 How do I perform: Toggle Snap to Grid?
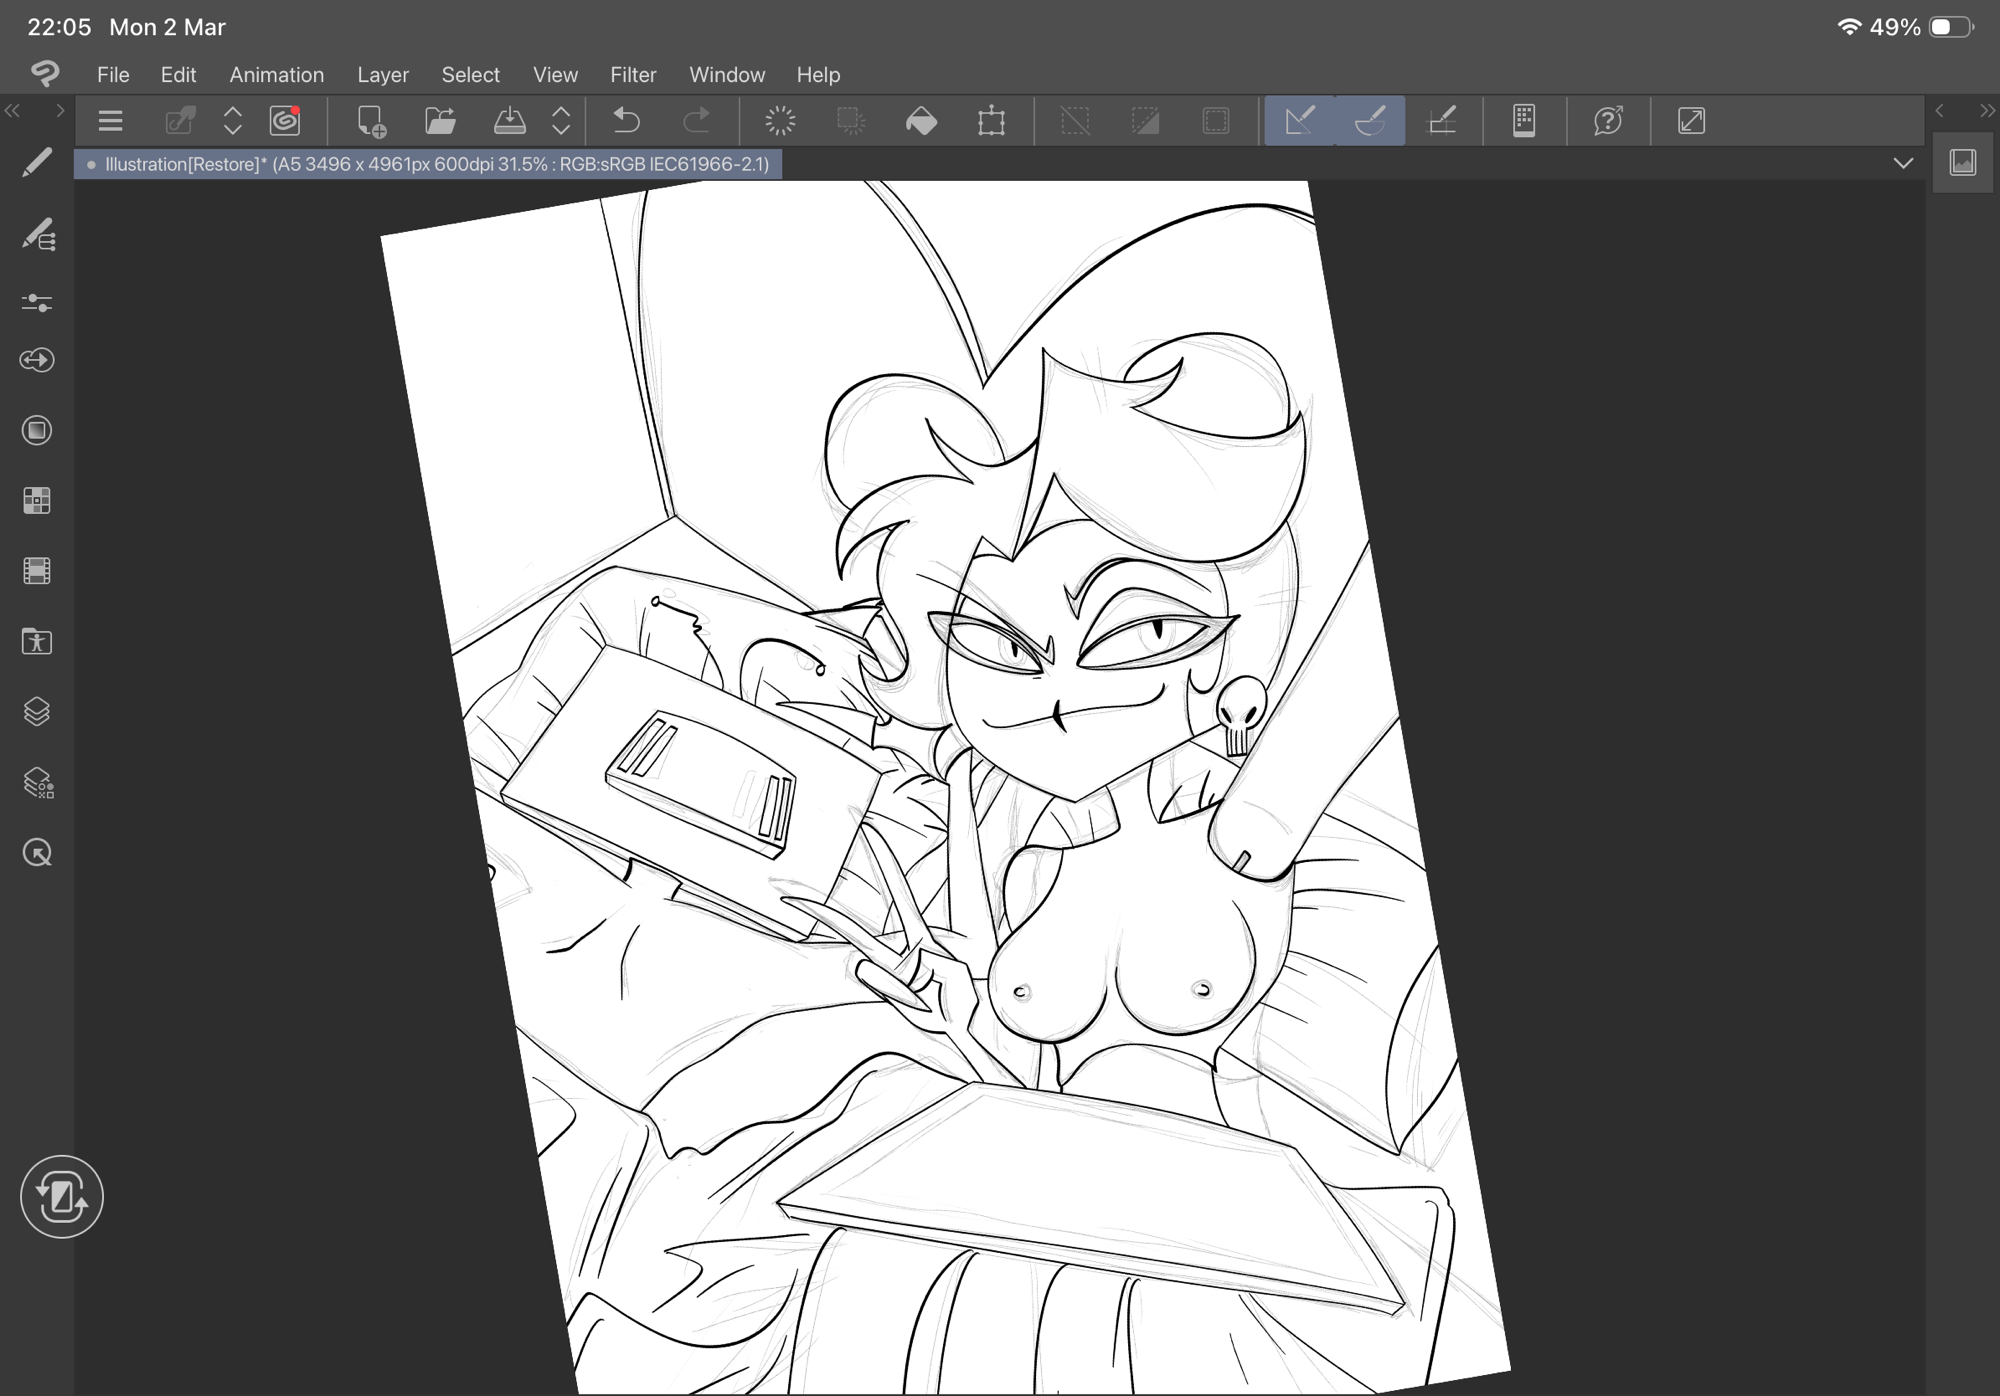tap(1441, 121)
